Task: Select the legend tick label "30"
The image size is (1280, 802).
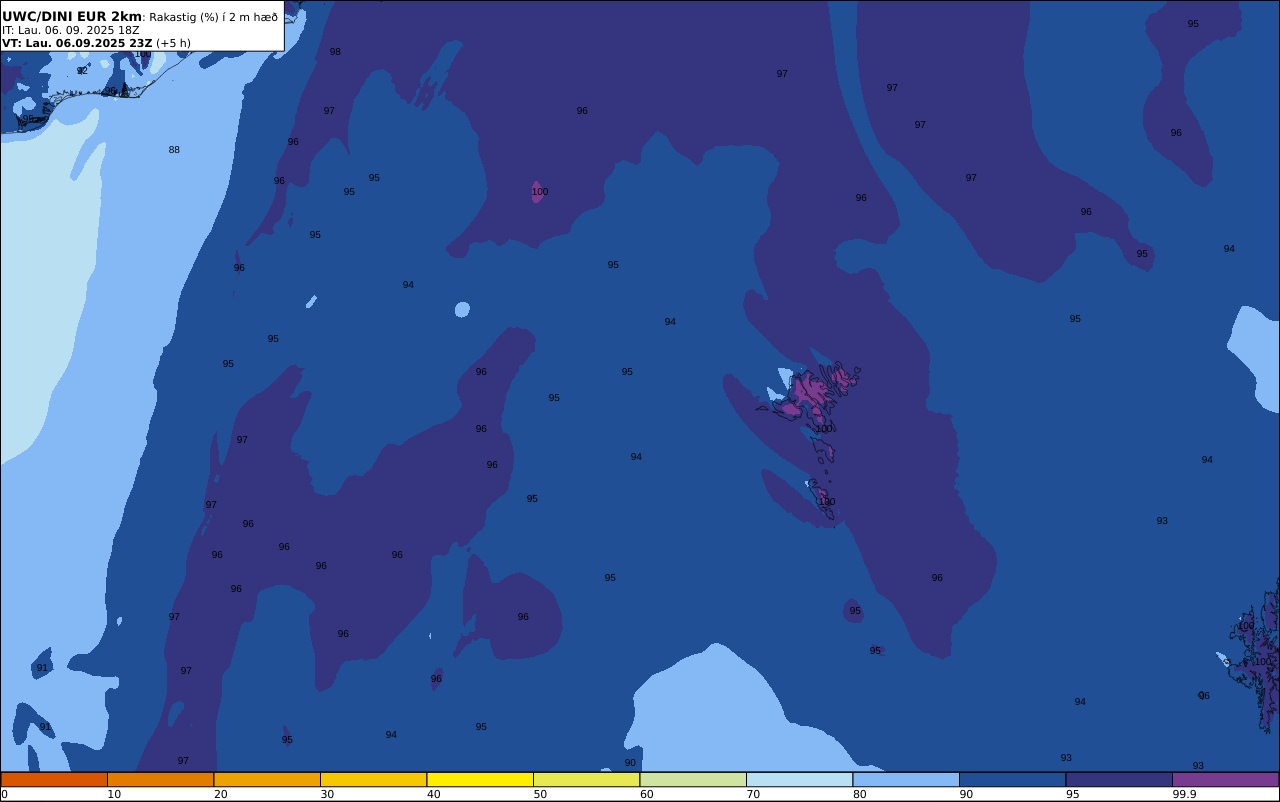Action: (x=327, y=794)
